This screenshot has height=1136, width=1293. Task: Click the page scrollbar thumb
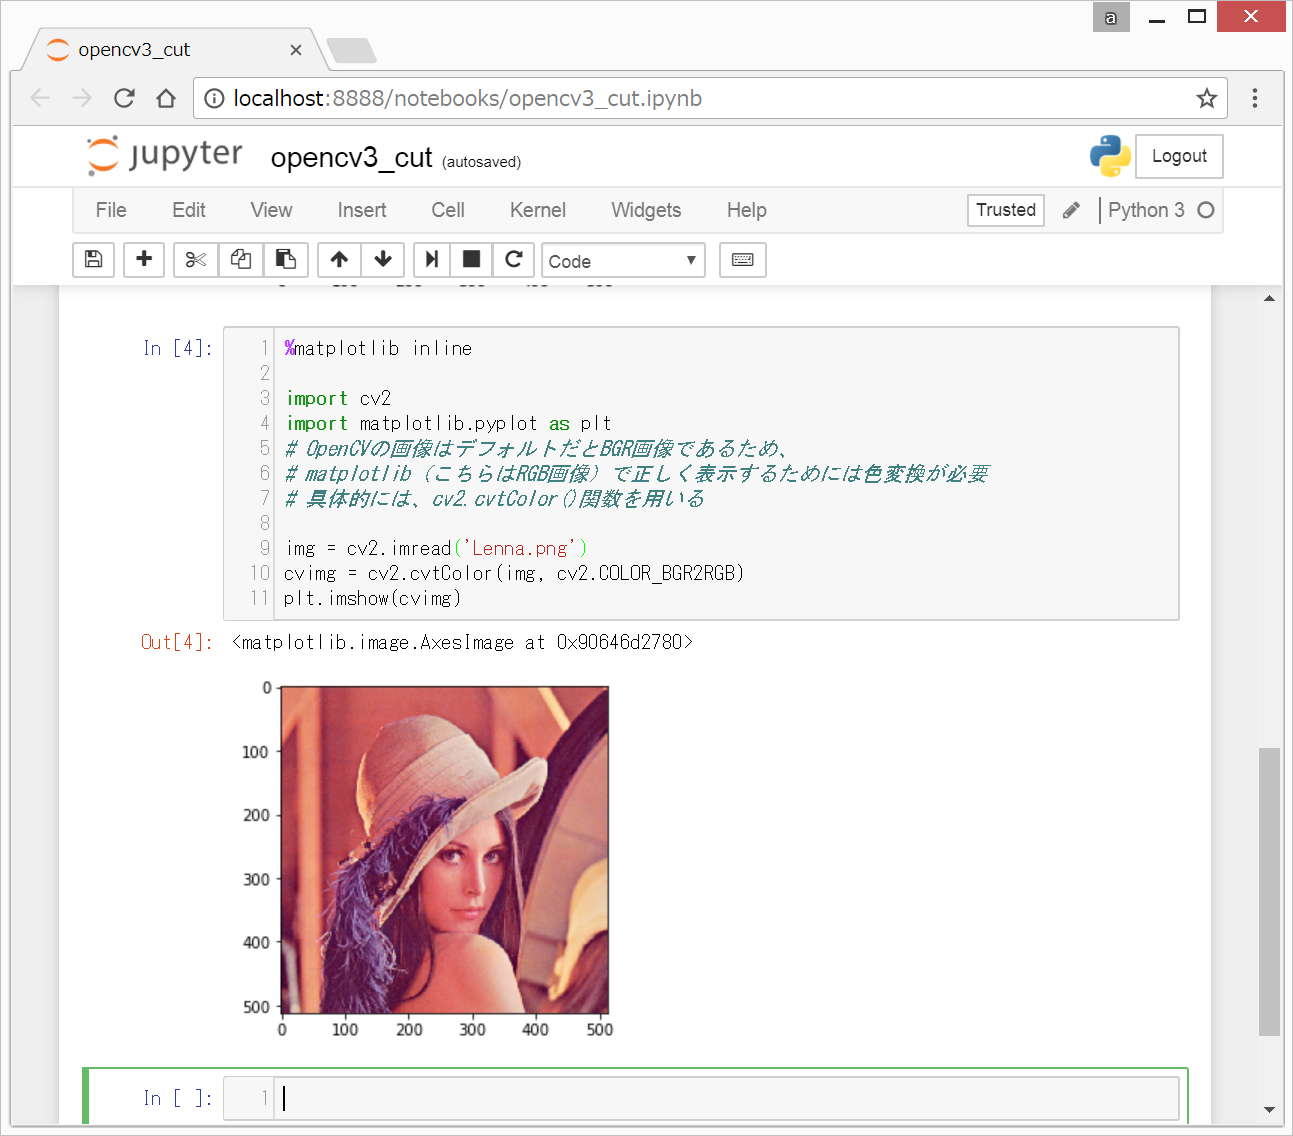point(1269,892)
